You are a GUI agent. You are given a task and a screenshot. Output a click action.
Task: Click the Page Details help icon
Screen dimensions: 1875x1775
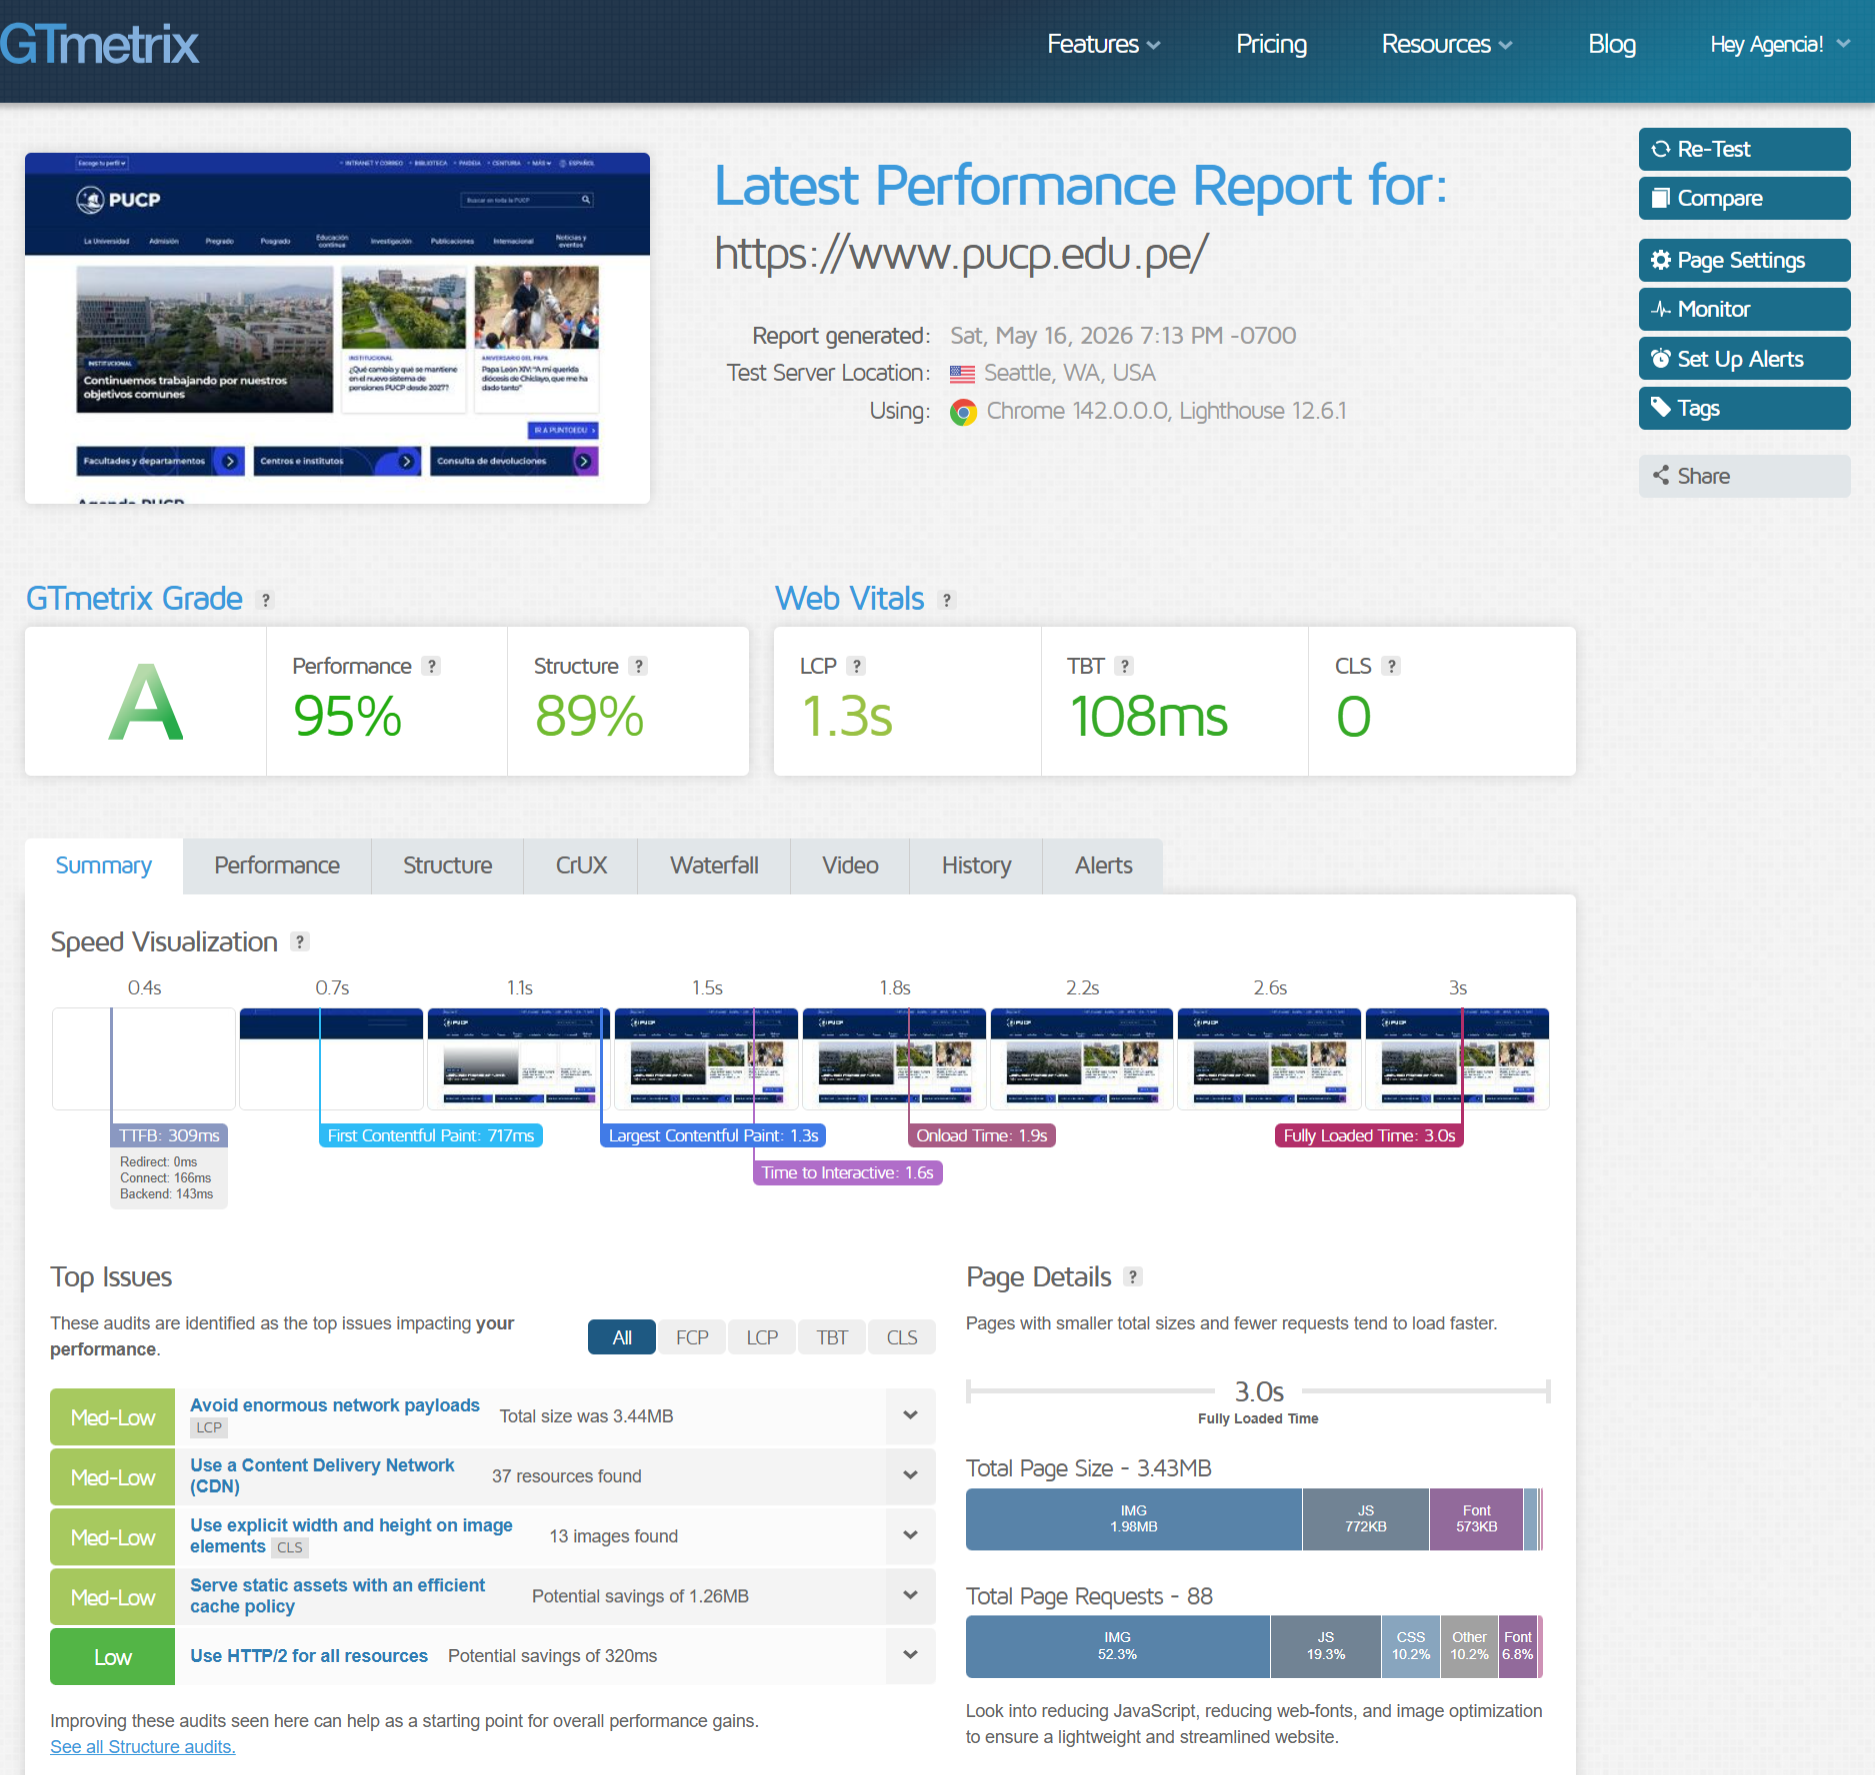coord(1132,1277)
